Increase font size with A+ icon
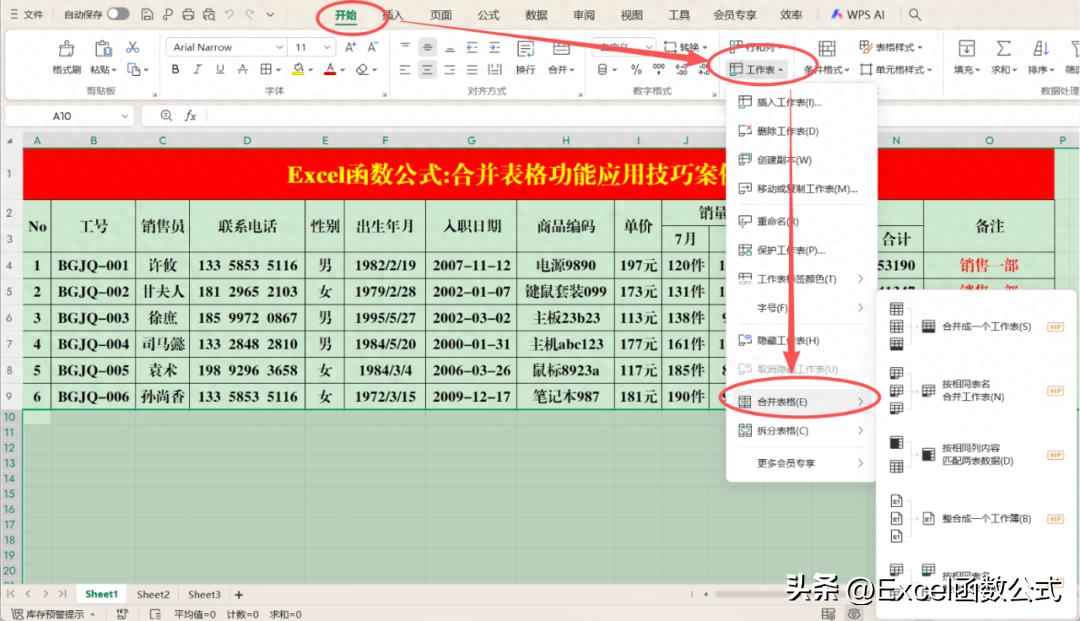This screenshot has width=1080, height=621. pyautogui.click(x=351, y=47)
